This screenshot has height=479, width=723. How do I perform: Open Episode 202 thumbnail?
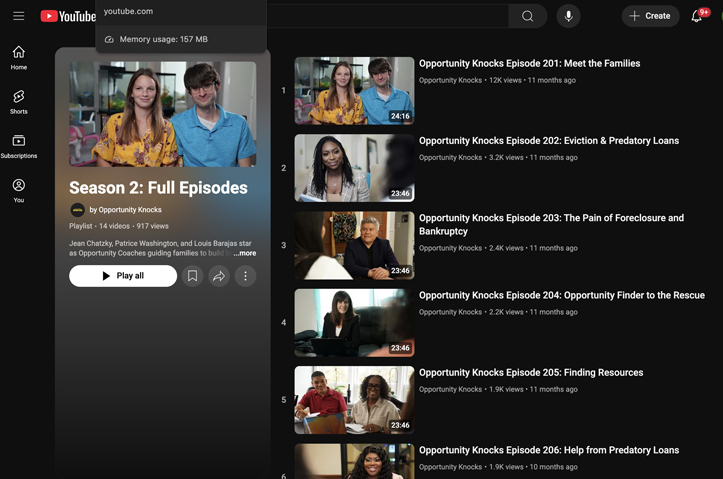coord(354,168)
